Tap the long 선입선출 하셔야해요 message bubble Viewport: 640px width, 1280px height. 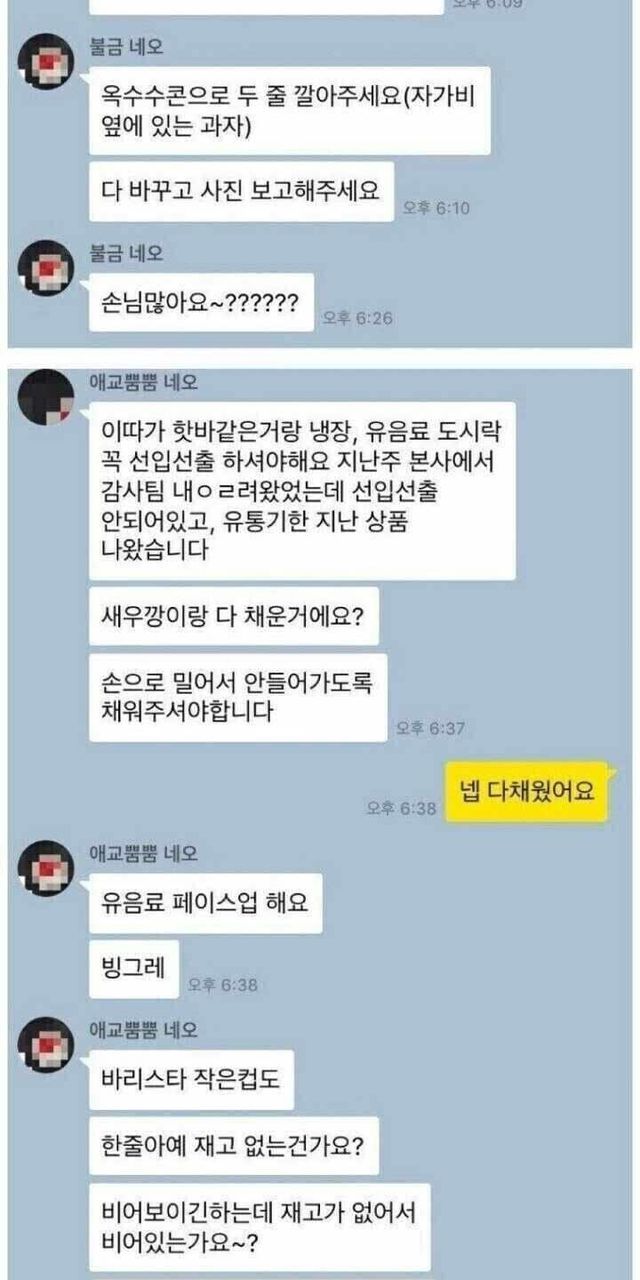tap(301, 491)
